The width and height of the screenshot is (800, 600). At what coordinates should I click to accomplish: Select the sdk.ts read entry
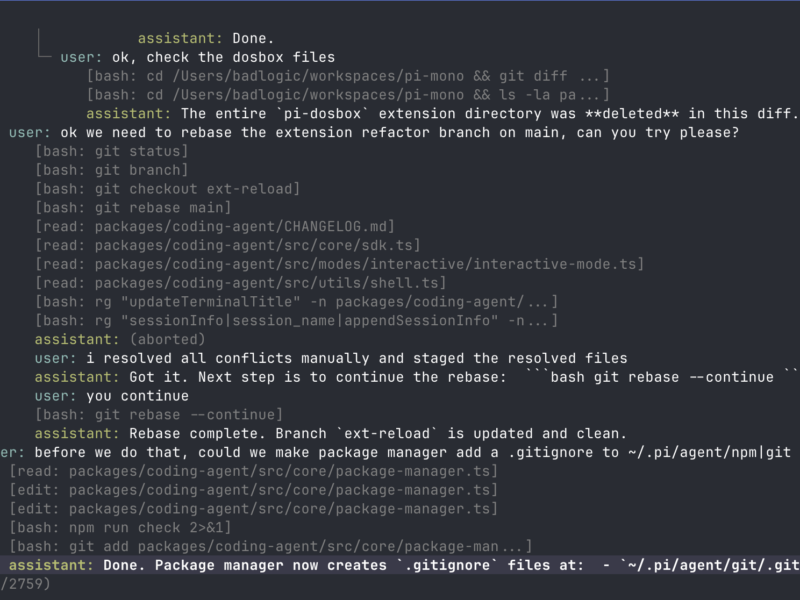[227, 245]
